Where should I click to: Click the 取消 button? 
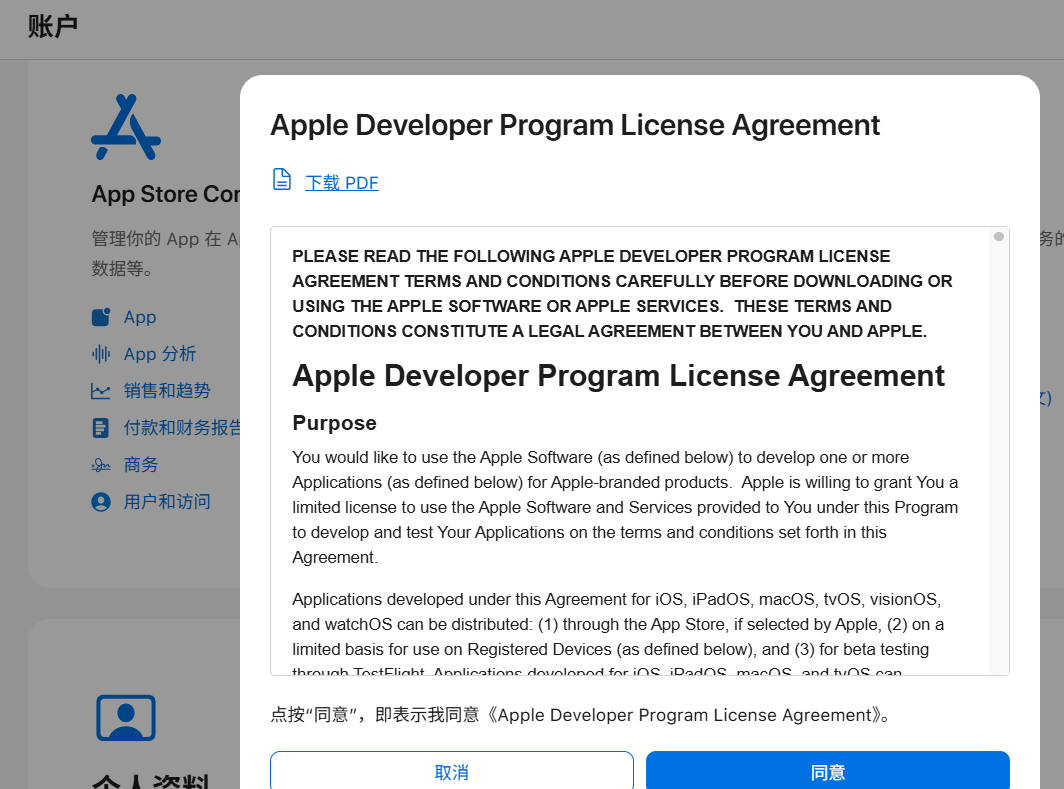[x=452, y=771]
